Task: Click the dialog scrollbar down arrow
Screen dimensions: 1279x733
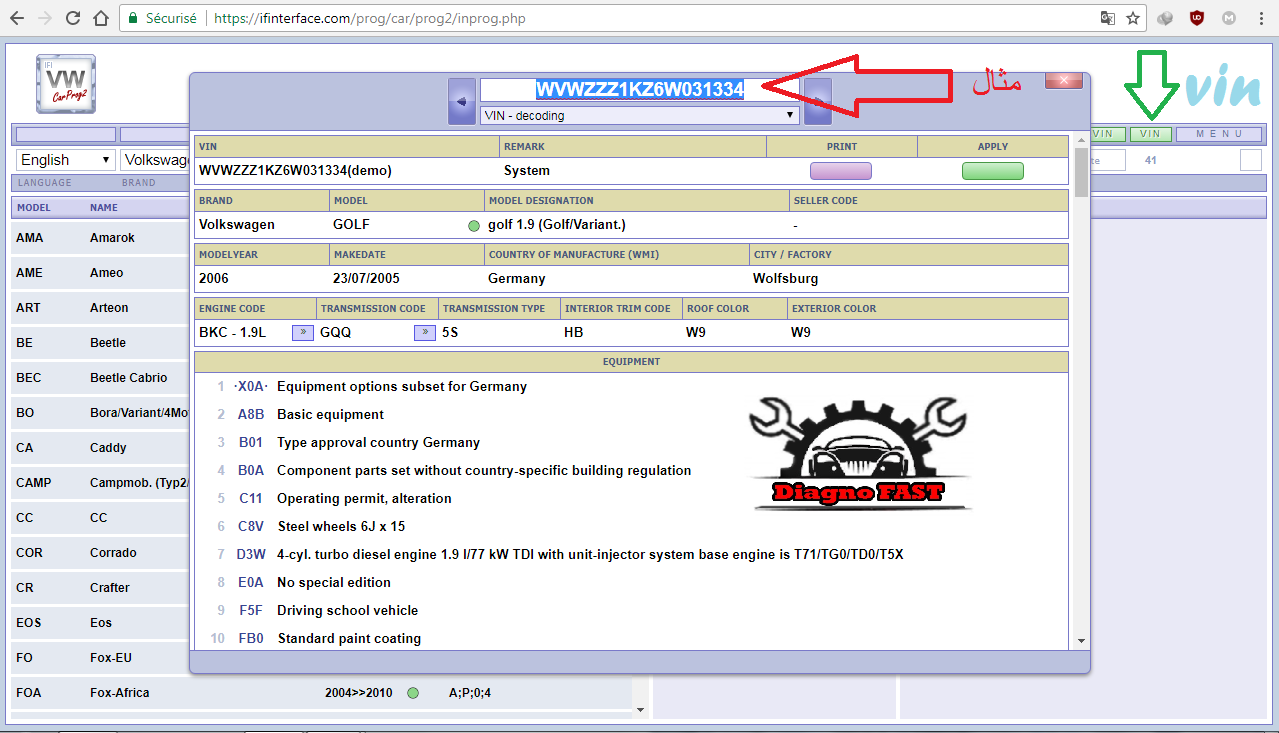Action: 1081,640
